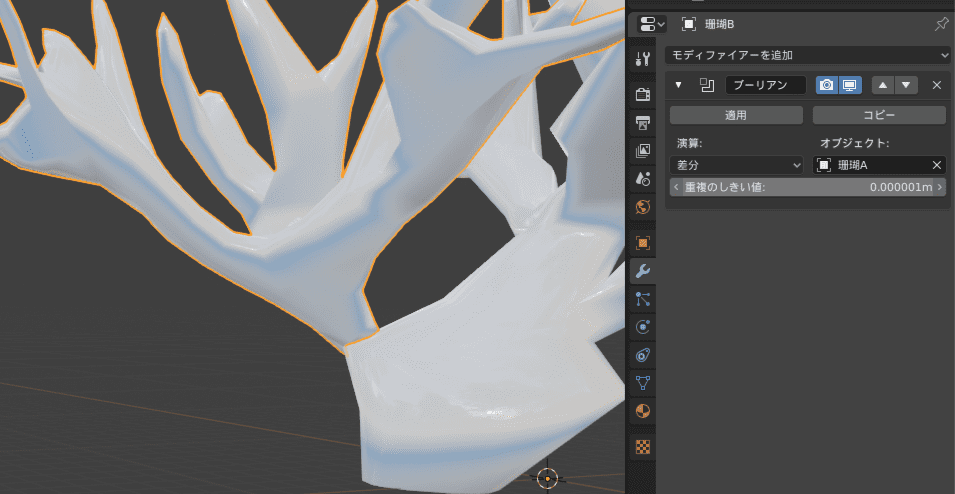Open the Modifiers wrench tab
Image resolution: width=955 pixels, height=494 pixels.
coord(643,270)
